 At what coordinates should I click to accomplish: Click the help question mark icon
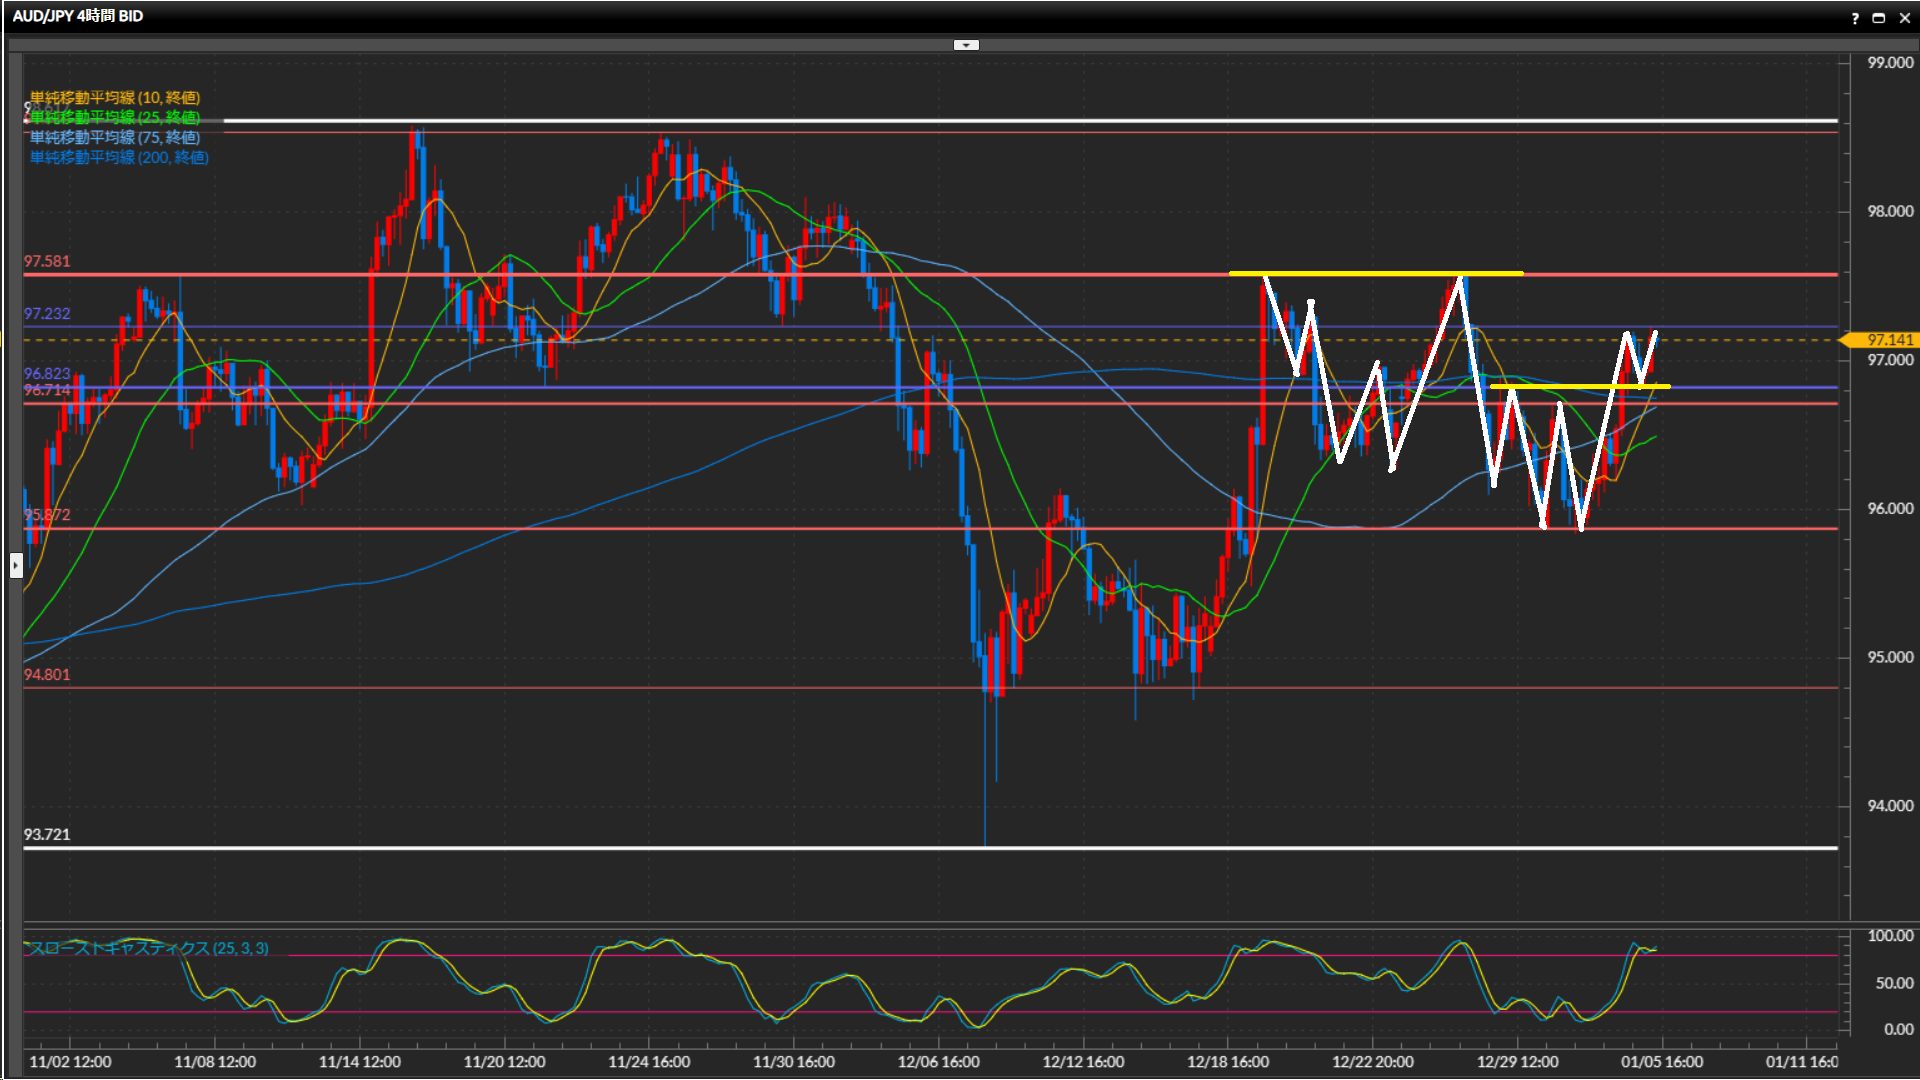[x=1855, y=17]
